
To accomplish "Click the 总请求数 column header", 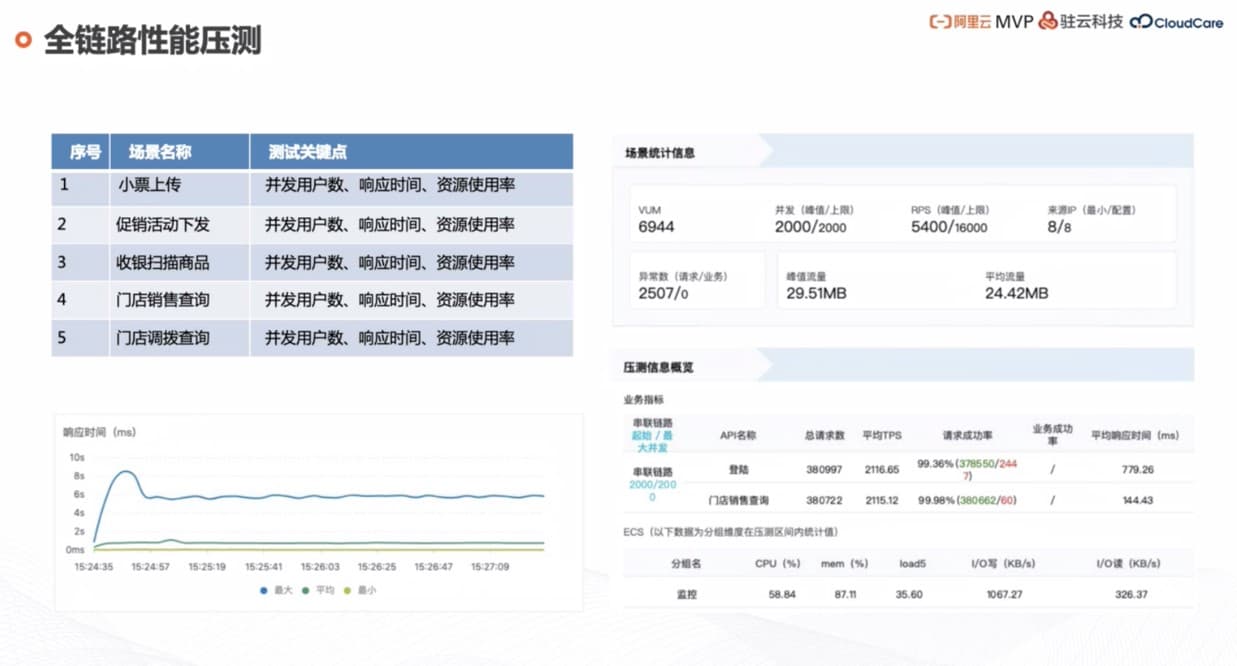I will point(825,435).
